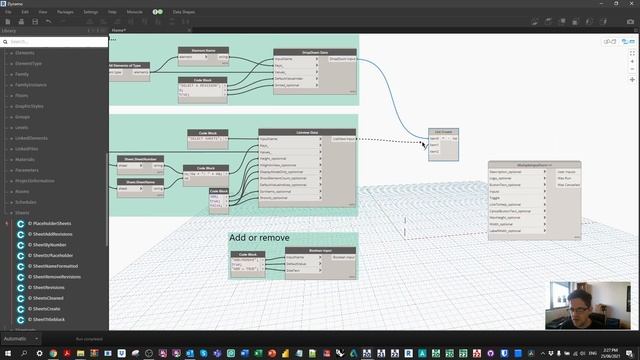Close the Home workspace tab
The width and height of the screenshot is (640, 360).
pos(189,30)
